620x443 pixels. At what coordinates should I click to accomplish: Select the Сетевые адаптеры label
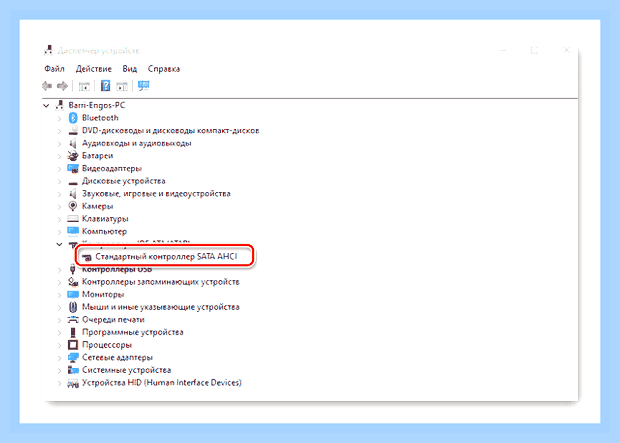(117, 358)
